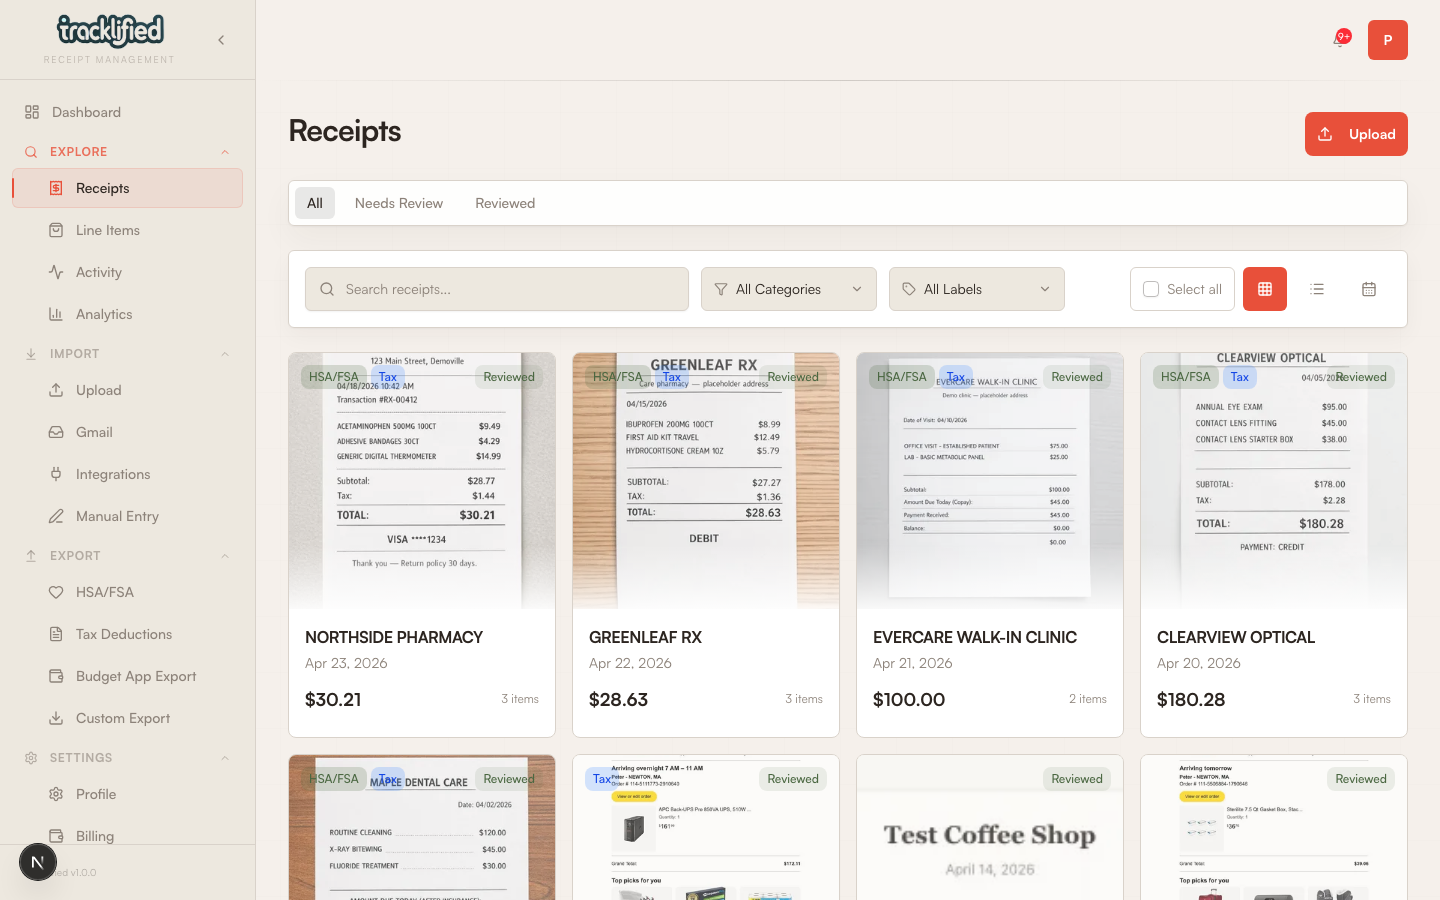
Task: Open the P user avatar menu
Action: (1387, 40)
